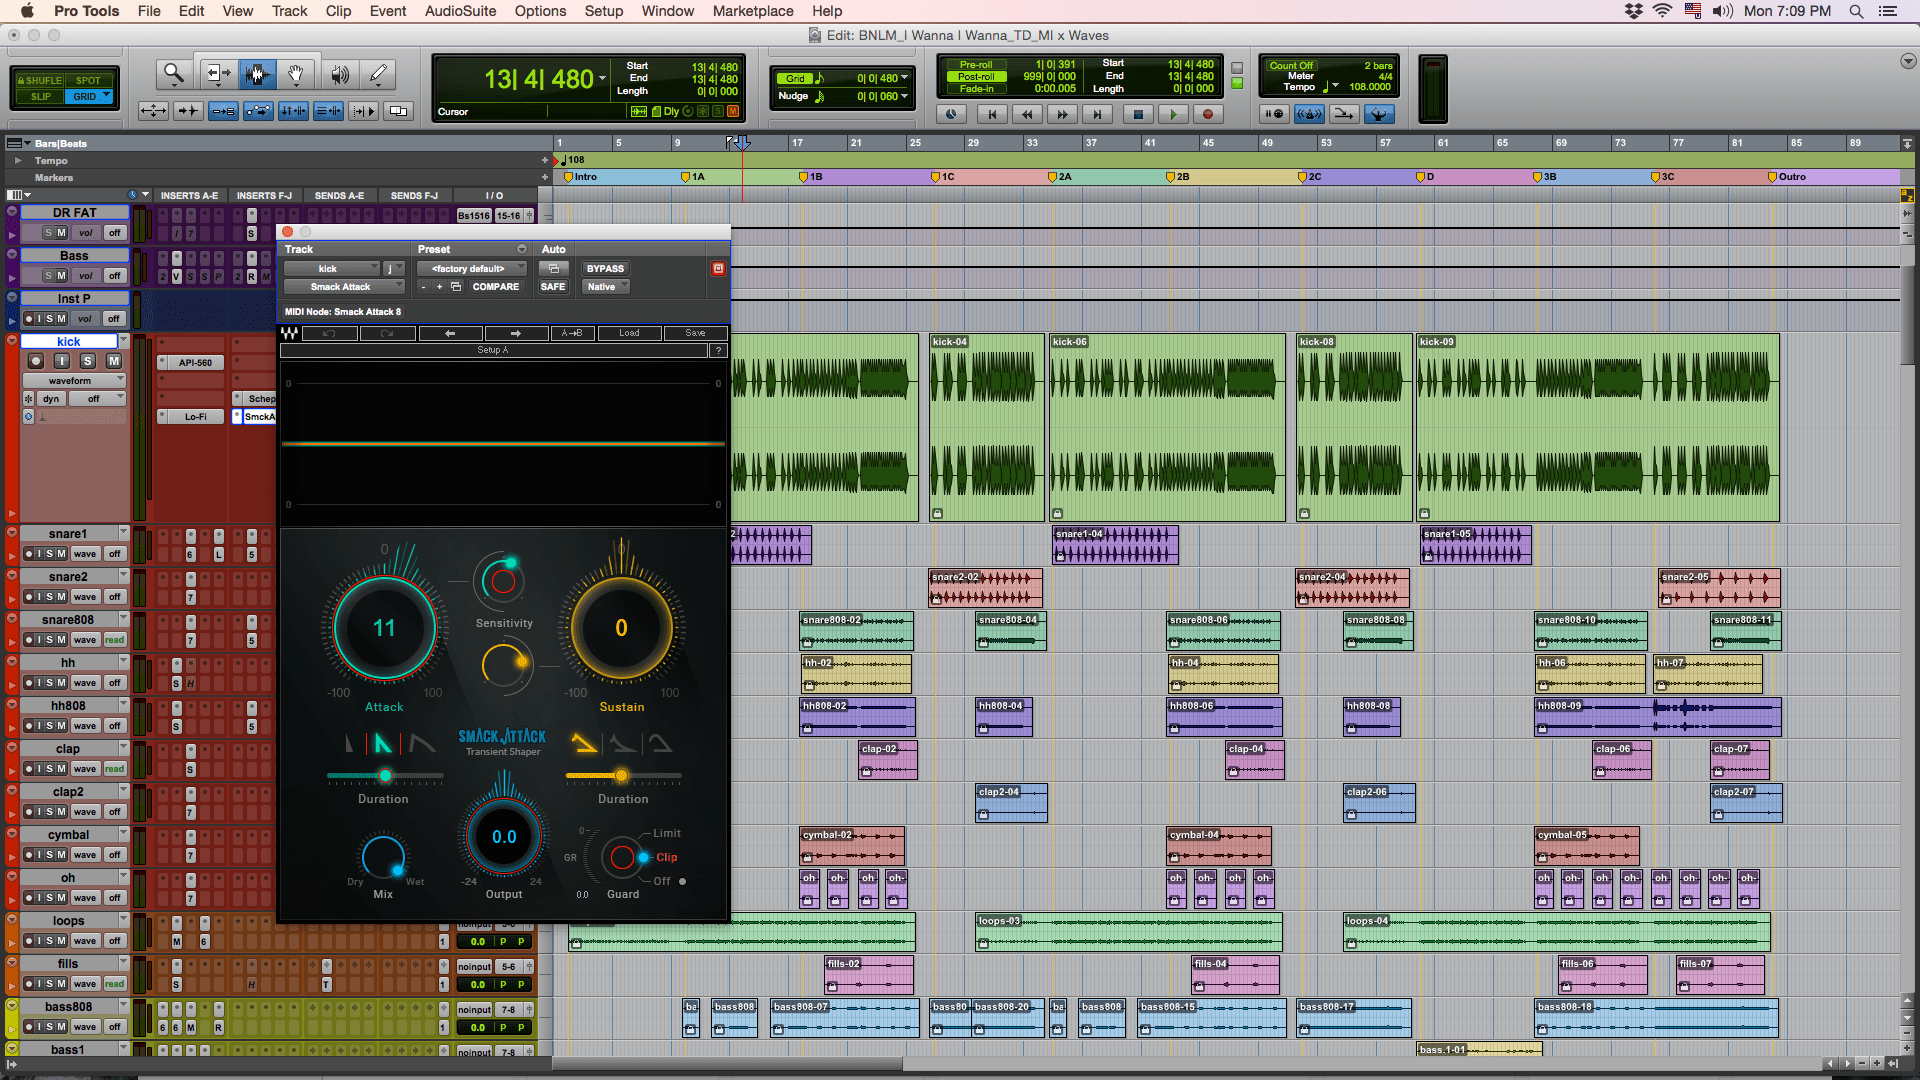This screenshot has width=1920, height=1080.
Task: Open the Track menu
Action: [x=289, y=11]
